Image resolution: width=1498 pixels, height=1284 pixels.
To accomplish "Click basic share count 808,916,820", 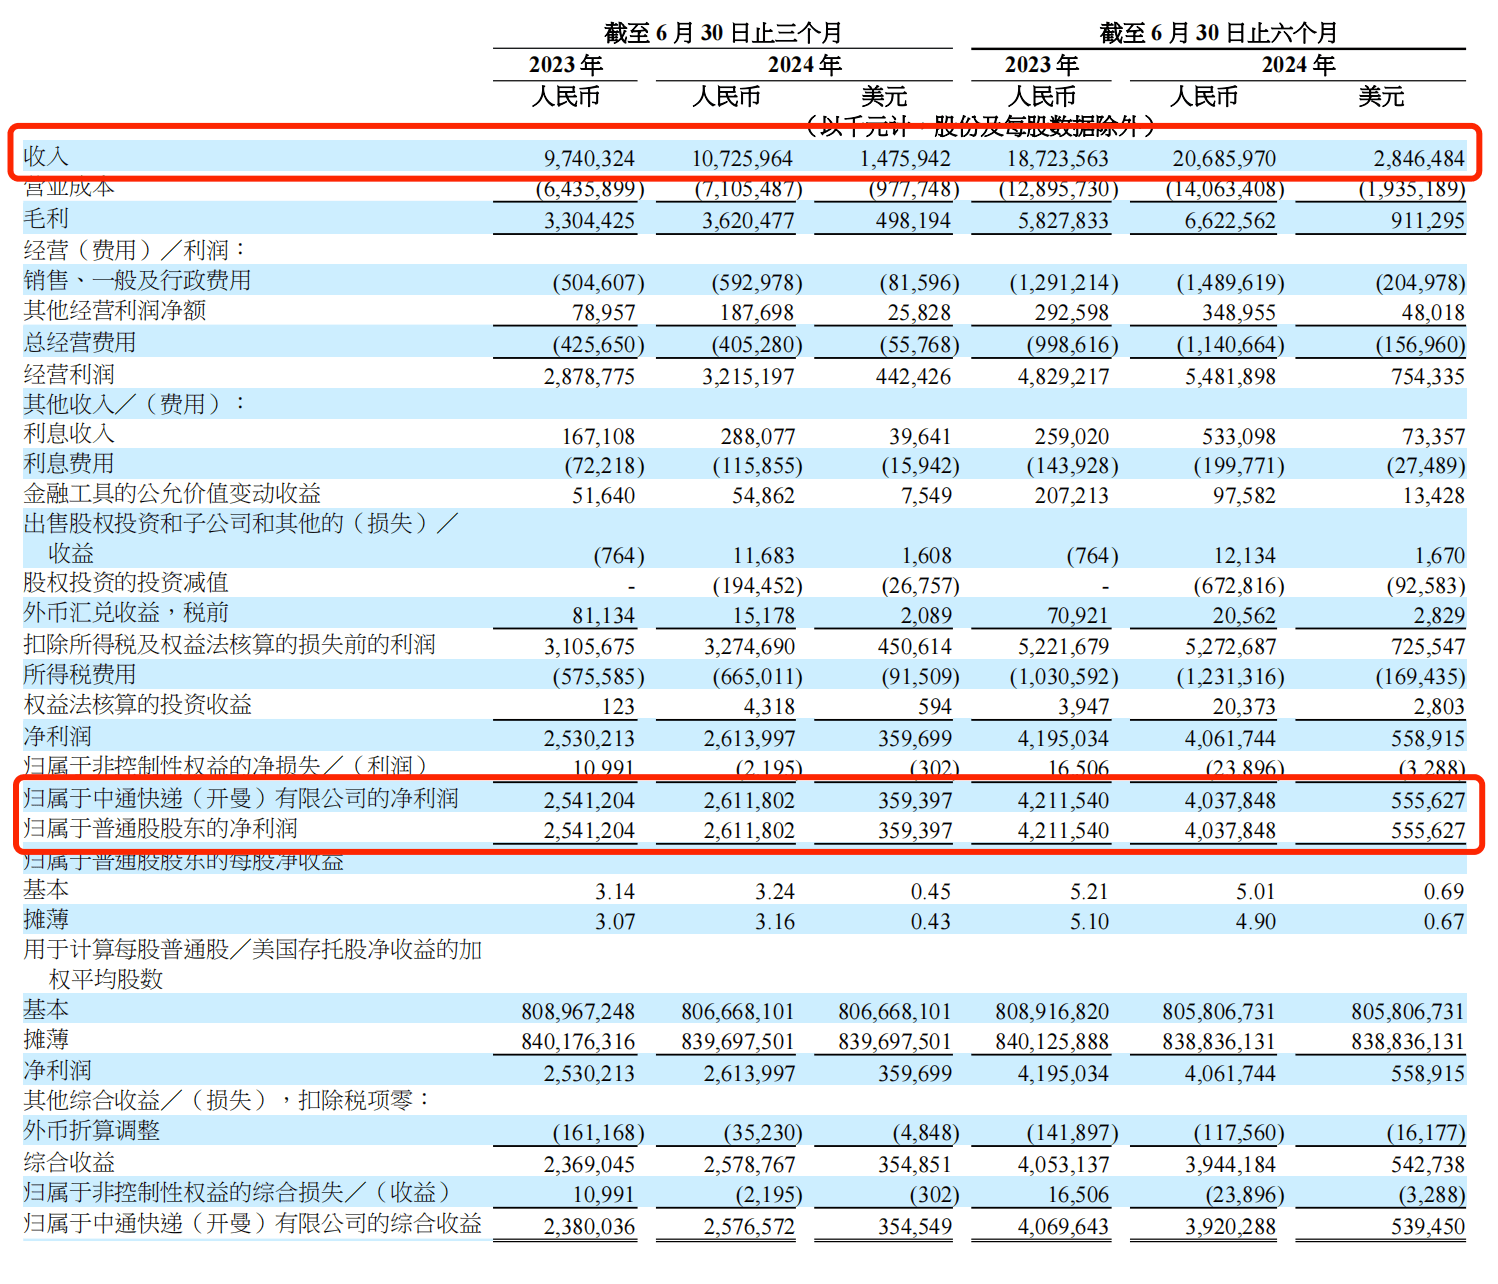I will pyautogui.click(x=1052, y=1012).
